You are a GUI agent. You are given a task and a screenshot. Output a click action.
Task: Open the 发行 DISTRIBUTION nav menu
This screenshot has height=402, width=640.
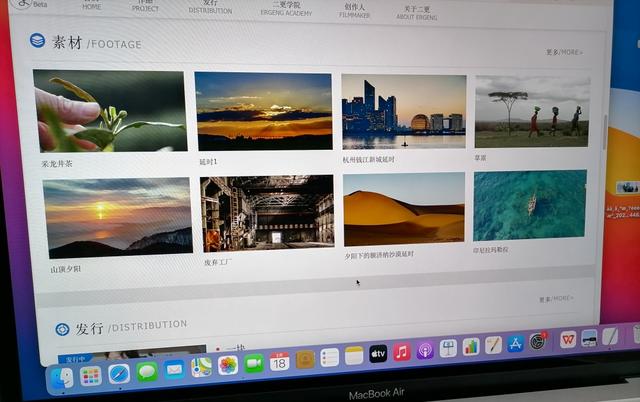(x=210, y=6)
